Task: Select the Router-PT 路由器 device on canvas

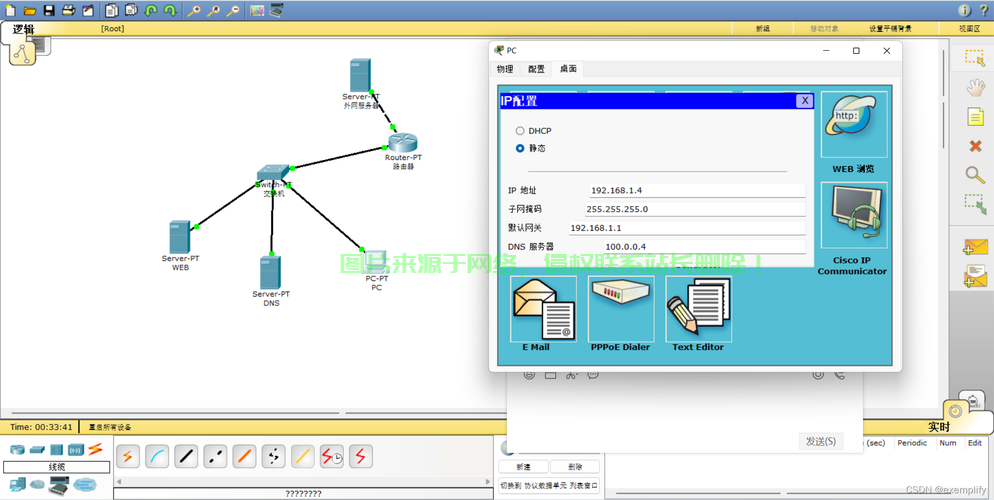Action: (404, 143)
